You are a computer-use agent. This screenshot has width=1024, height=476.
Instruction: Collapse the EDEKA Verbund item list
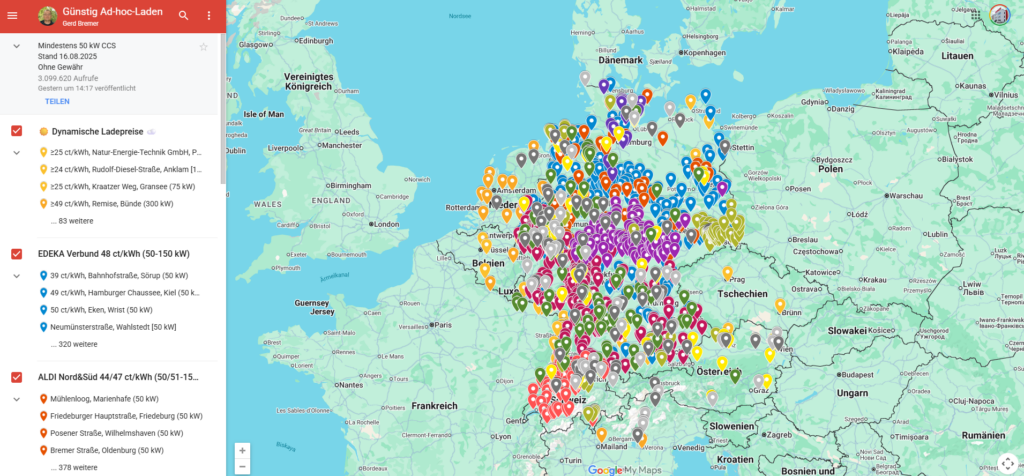[16, 276]
